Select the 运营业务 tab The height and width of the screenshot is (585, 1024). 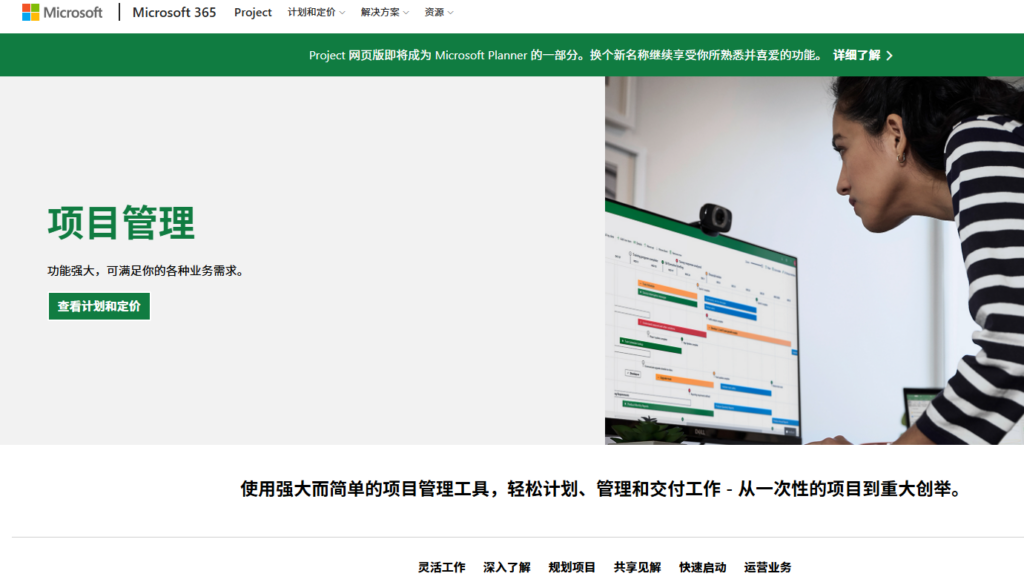(767, 567)
